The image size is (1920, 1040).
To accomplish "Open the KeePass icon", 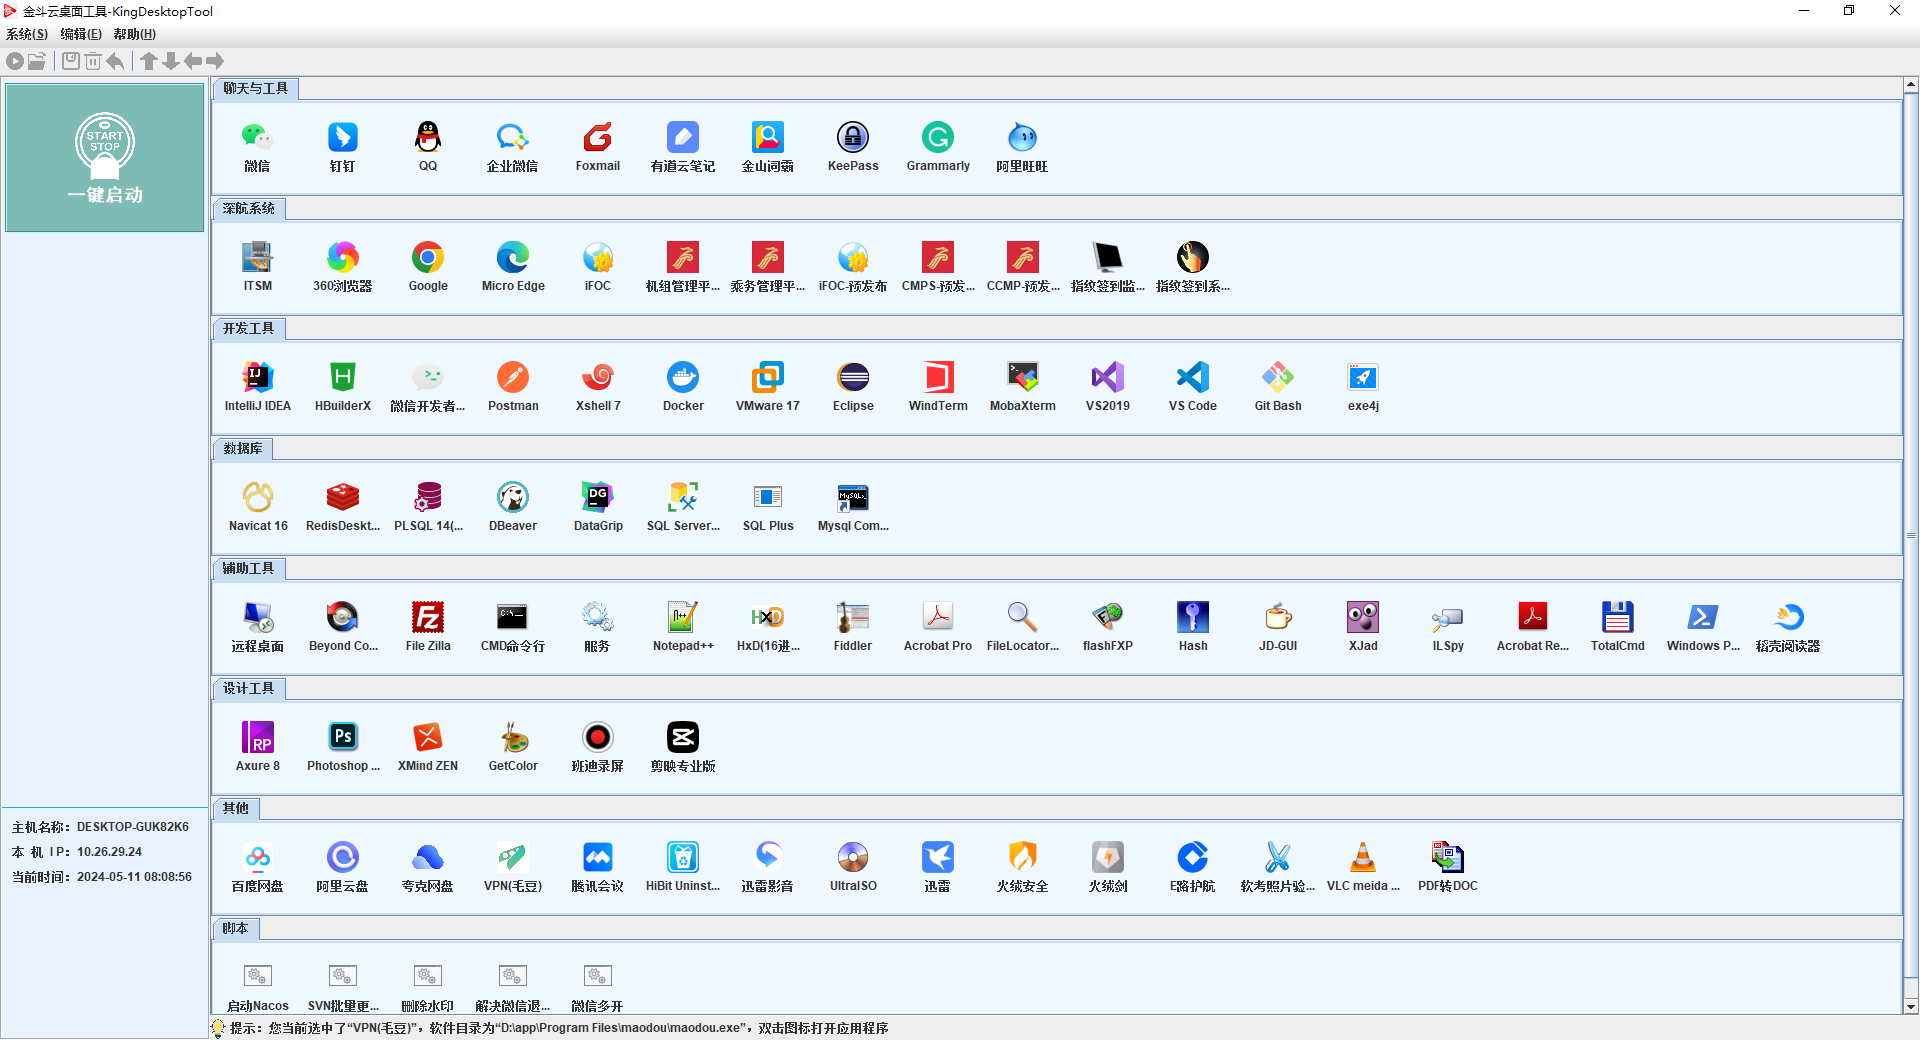I will (x=853, y=138).
